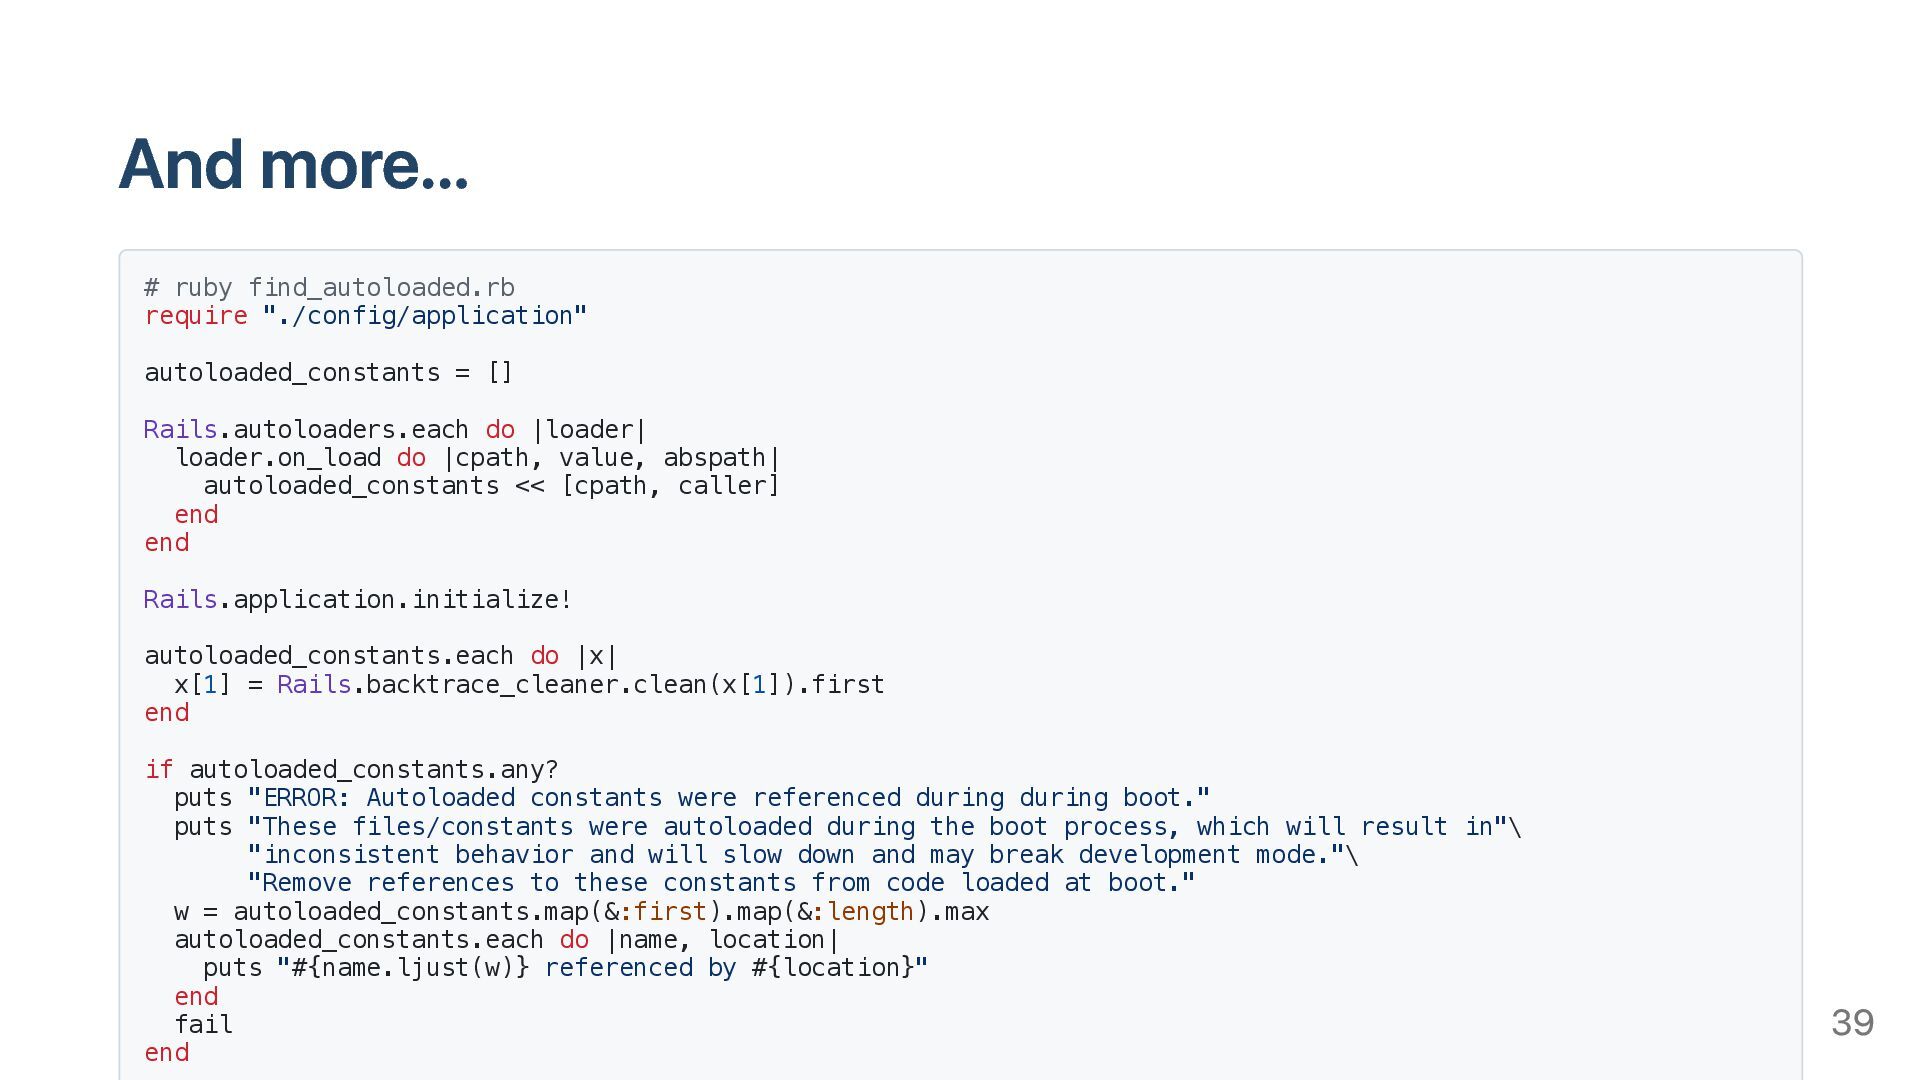Click the "# ruby find_autoloaded.rb" comment line

pyautogui.click(x=329, y=288)
